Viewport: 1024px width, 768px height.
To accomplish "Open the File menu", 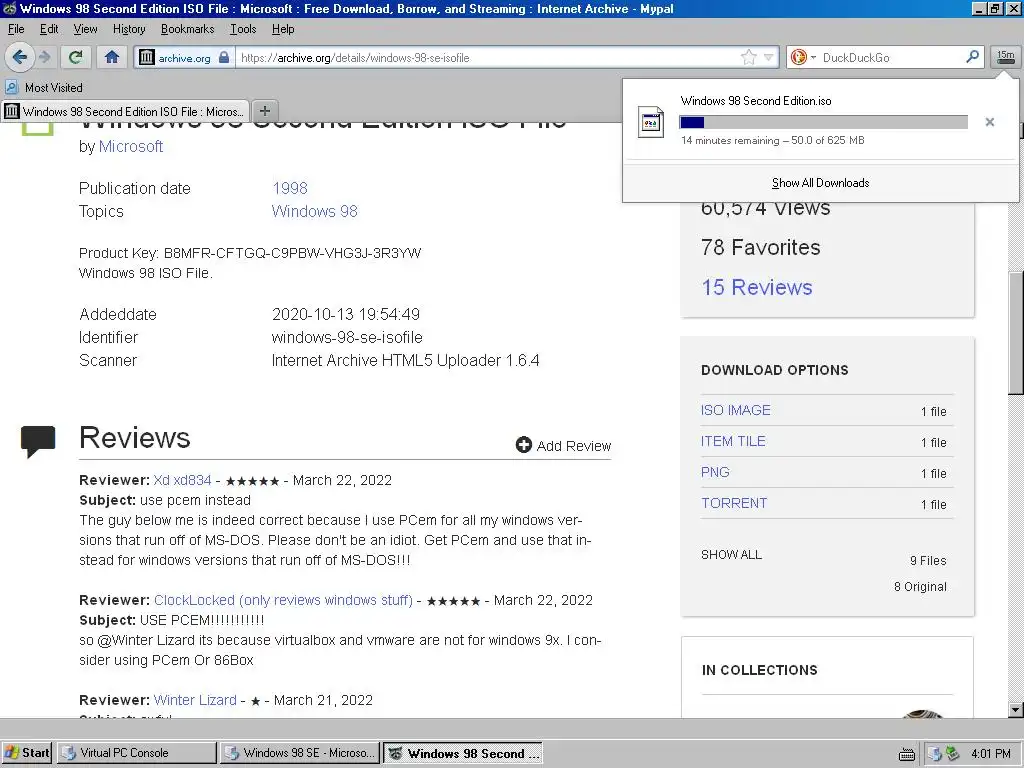I will 16,29.
